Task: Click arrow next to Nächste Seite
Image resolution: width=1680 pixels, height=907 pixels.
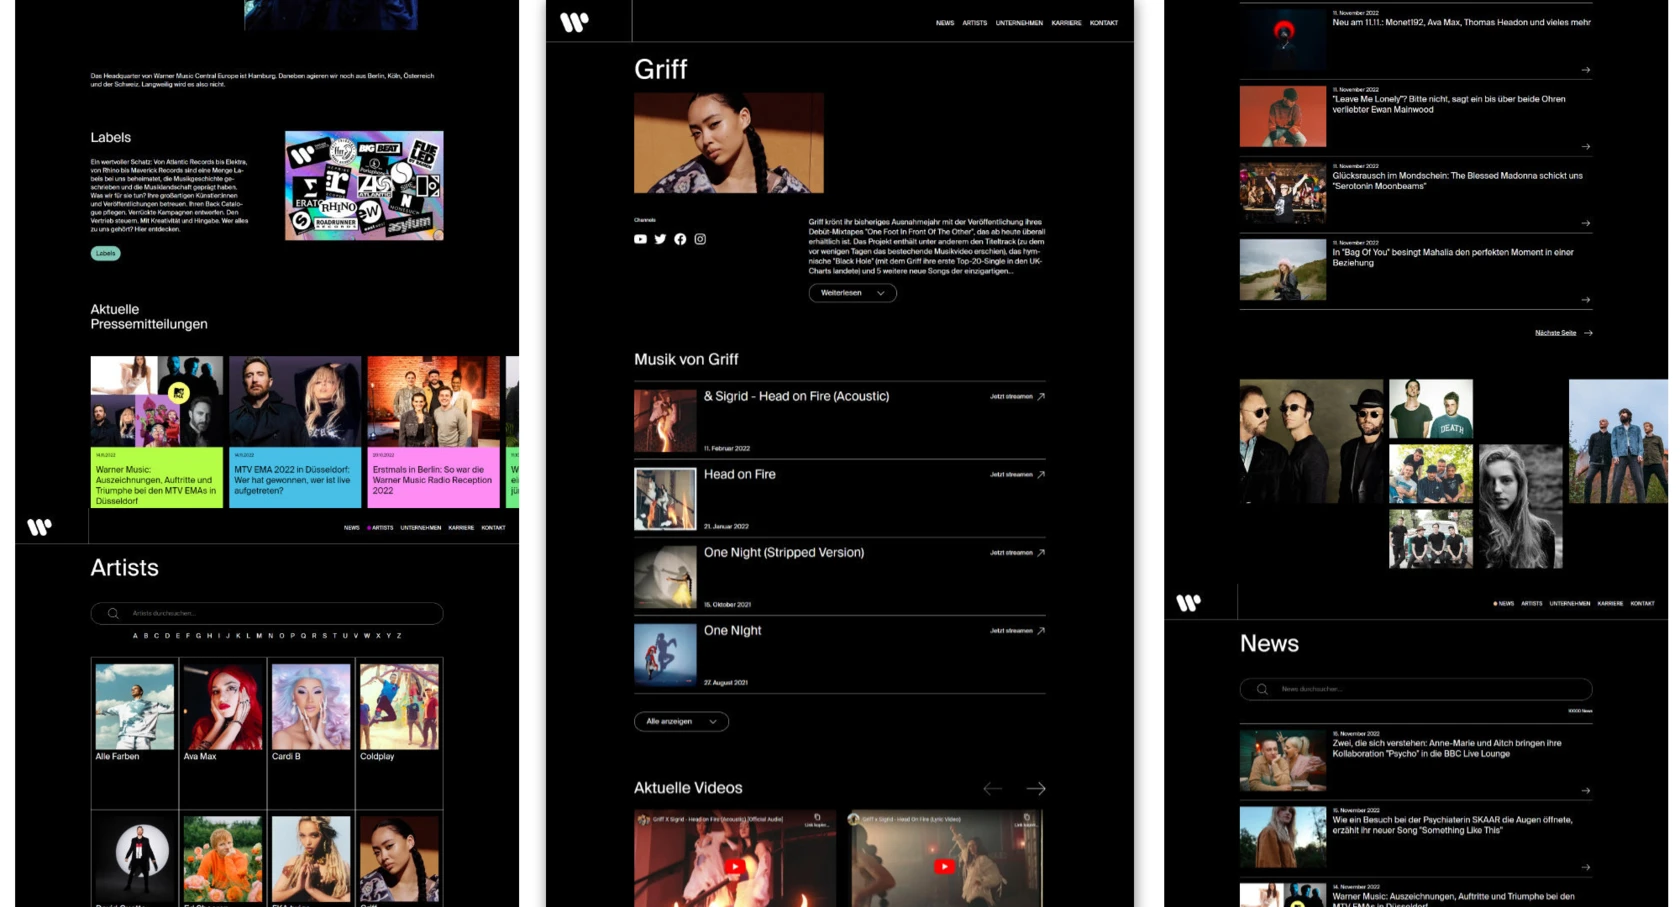Action: tap(1588, 333)
